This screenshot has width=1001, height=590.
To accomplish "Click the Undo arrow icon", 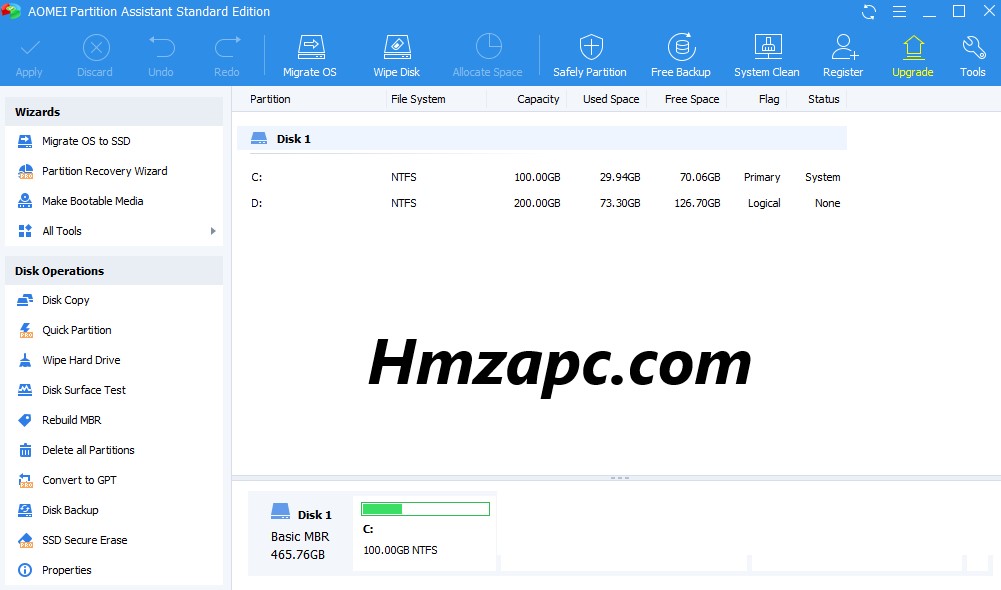I will [x=162, y=48].
